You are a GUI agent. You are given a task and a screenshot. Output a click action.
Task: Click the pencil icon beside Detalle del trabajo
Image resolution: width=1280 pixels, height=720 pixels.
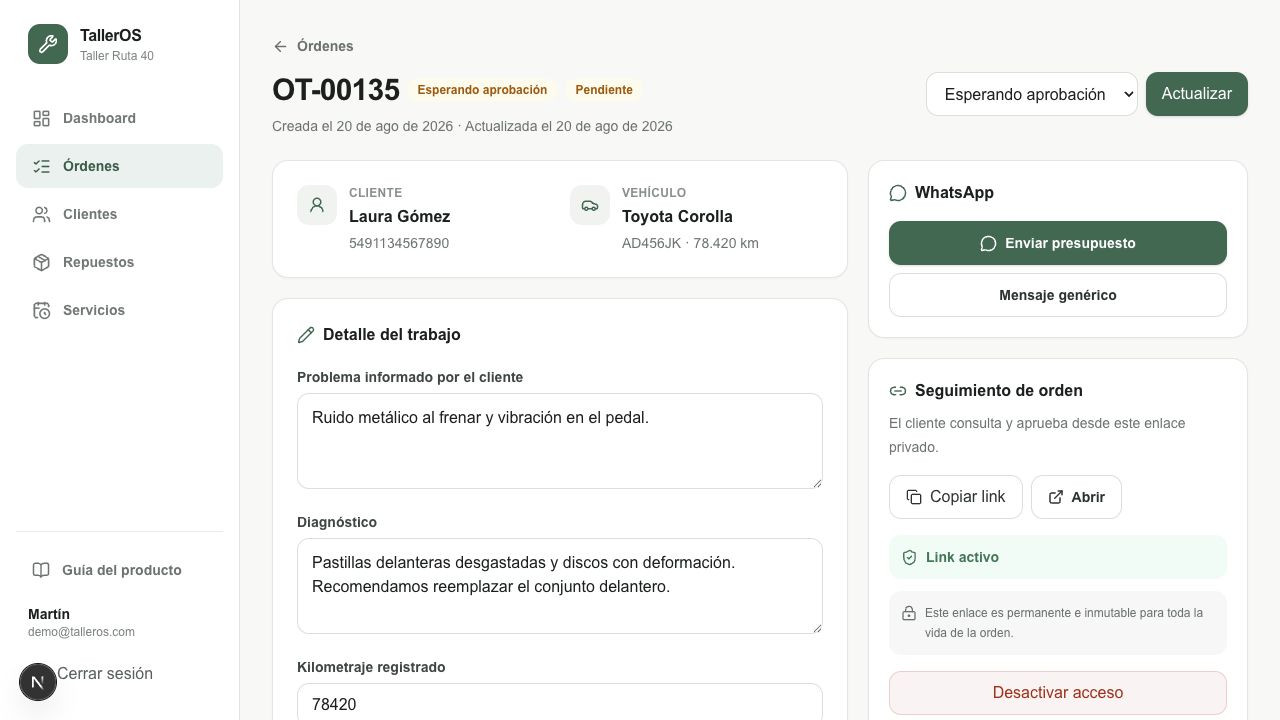coord(306,335)
